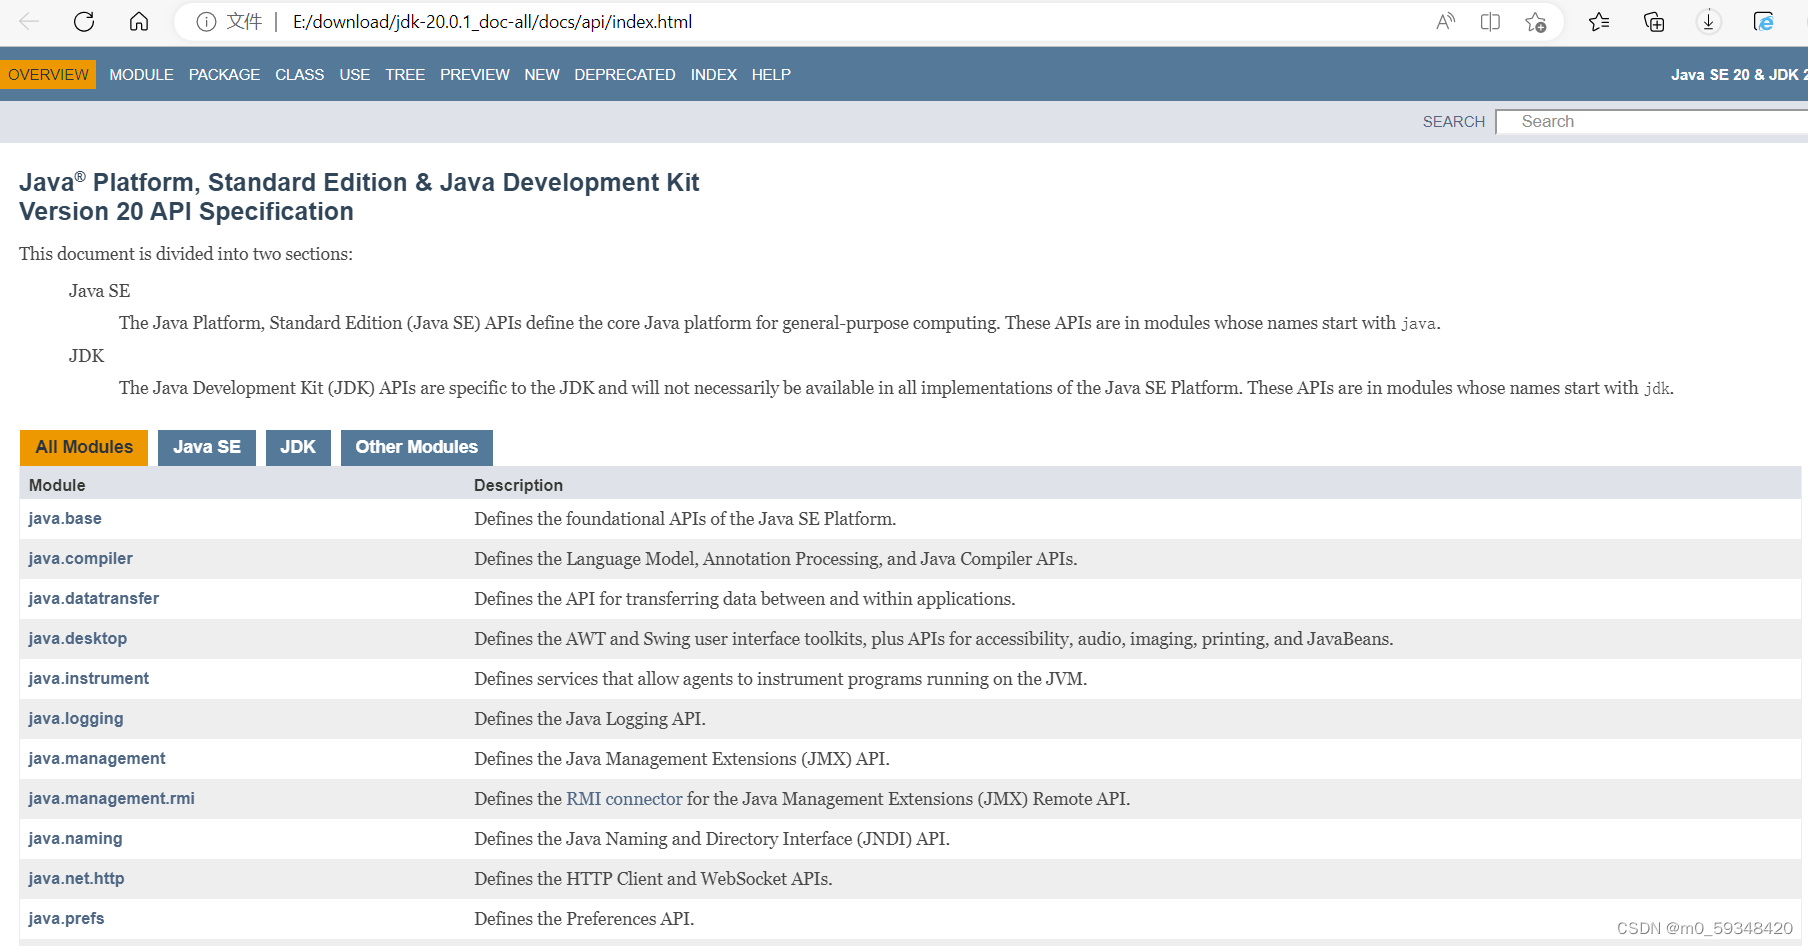
Task: Click the API Search input box
Action: (1652, 122)
